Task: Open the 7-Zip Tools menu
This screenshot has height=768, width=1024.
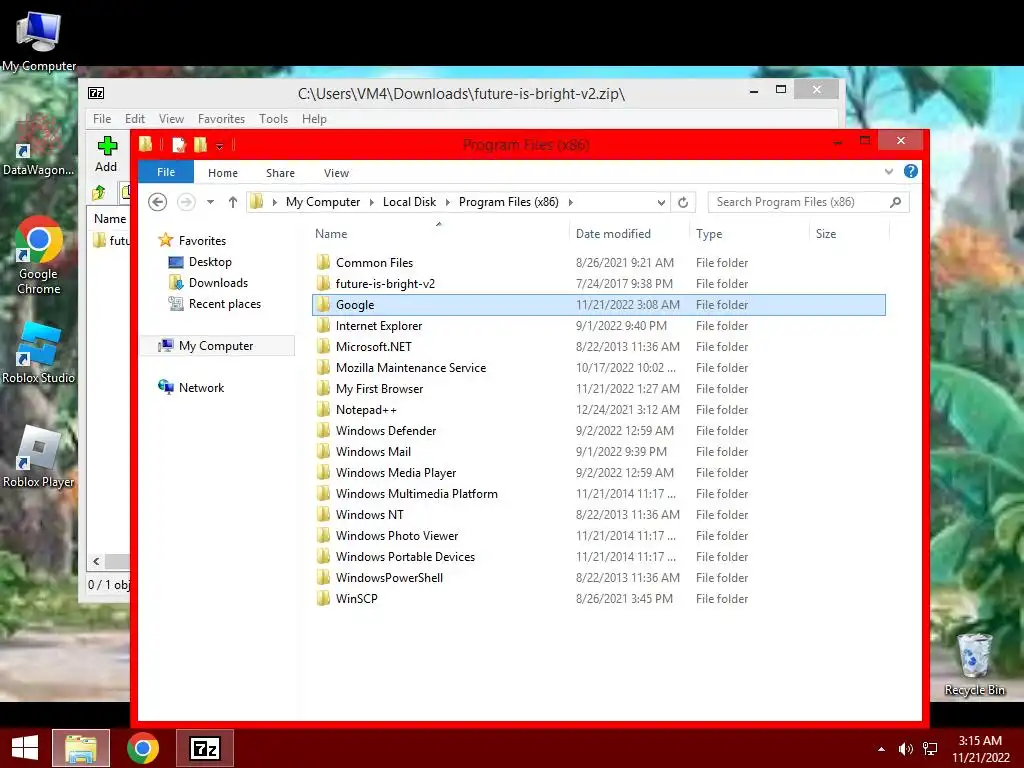Action: pyautogui.click(x=273, y=119)
